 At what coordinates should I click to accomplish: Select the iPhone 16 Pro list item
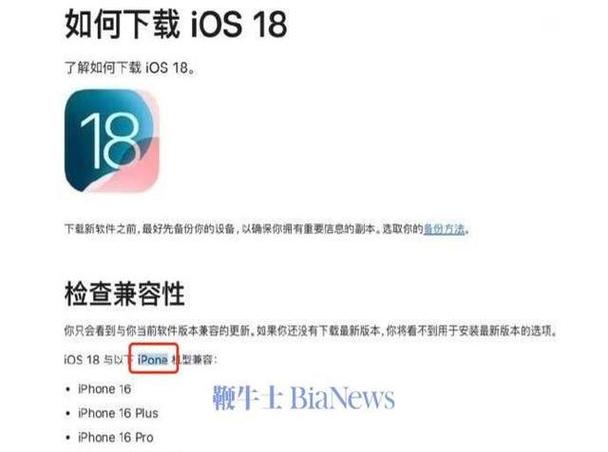[x=116, y=437]
